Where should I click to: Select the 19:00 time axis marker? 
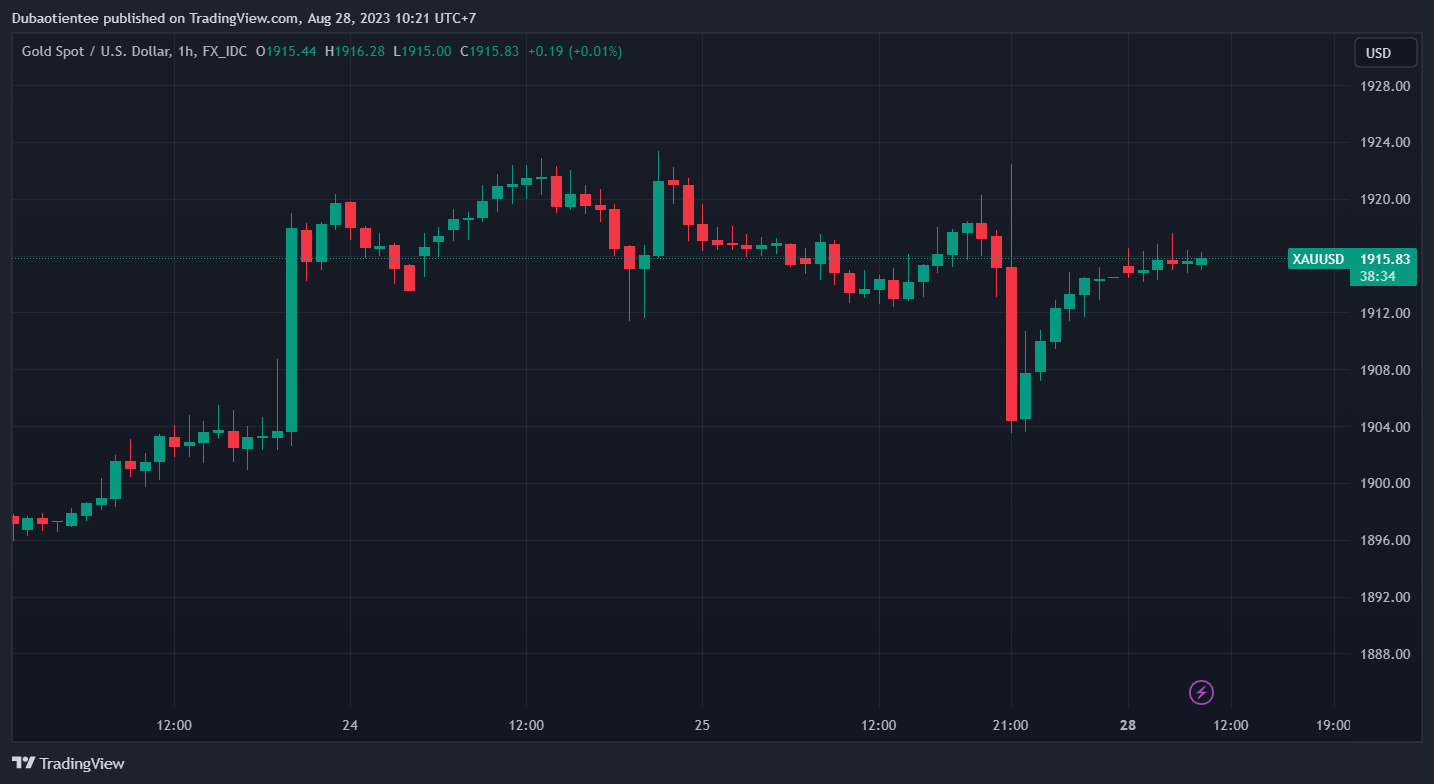(1334, 725)
